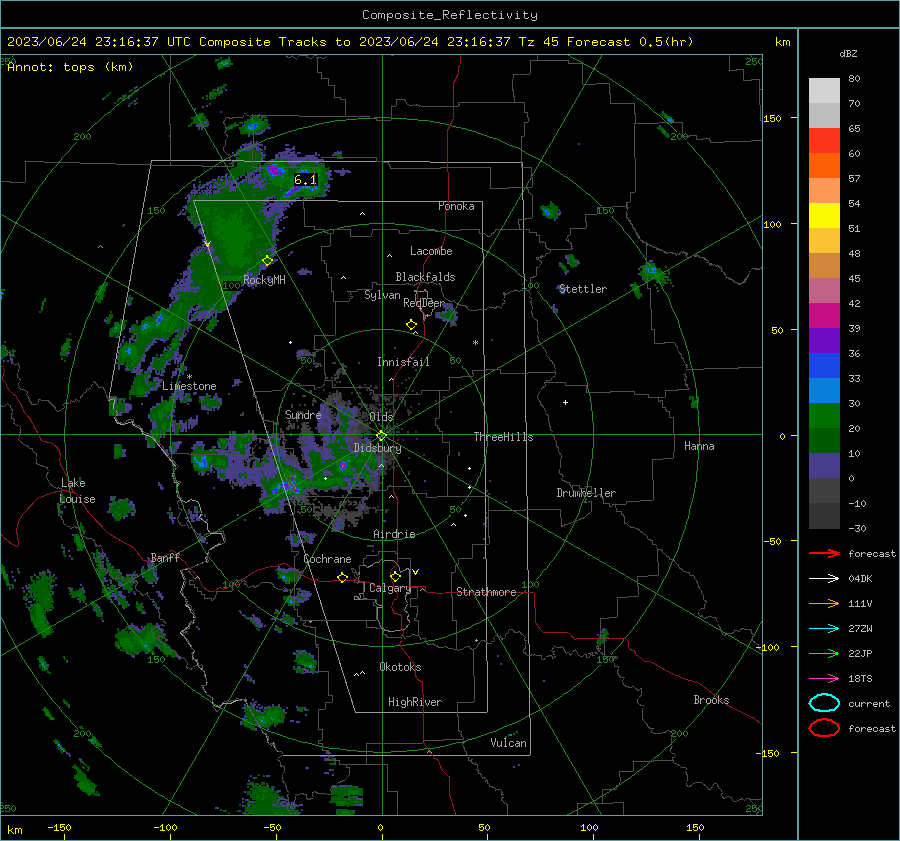Click the red forecast ellipse in legend
The height and width of the screenshot is (841, 900).
click(x=824, y=728)
